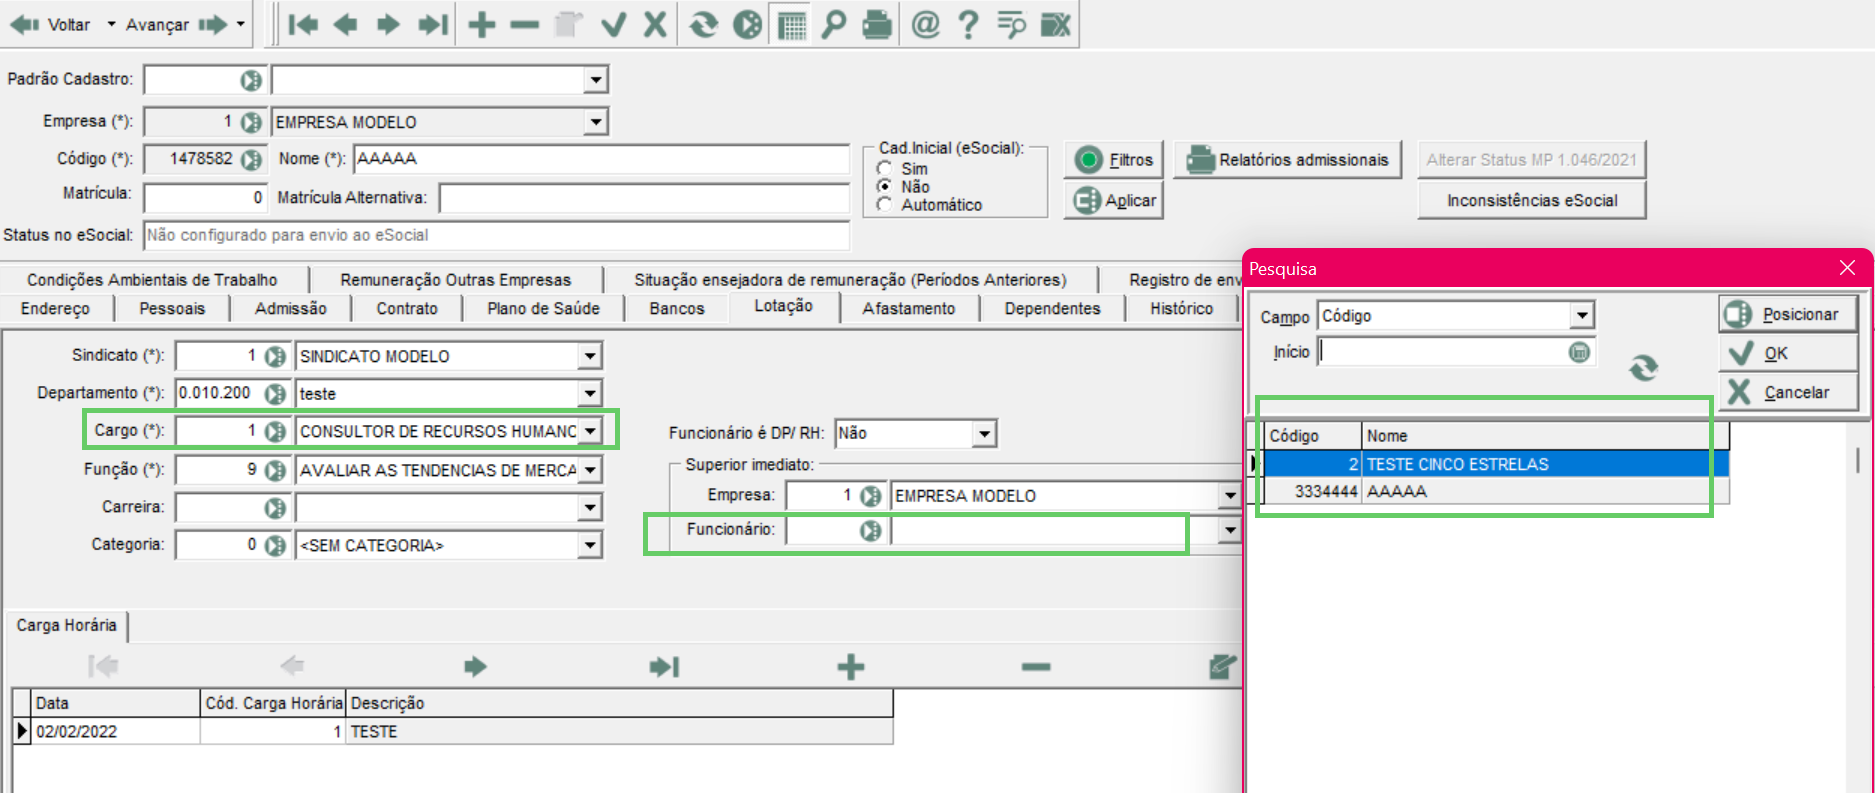The width and height of the screenshot is (1875, 793).
Task: Delete record with top toolbar minus icon
Action: (x=524, y=24)
